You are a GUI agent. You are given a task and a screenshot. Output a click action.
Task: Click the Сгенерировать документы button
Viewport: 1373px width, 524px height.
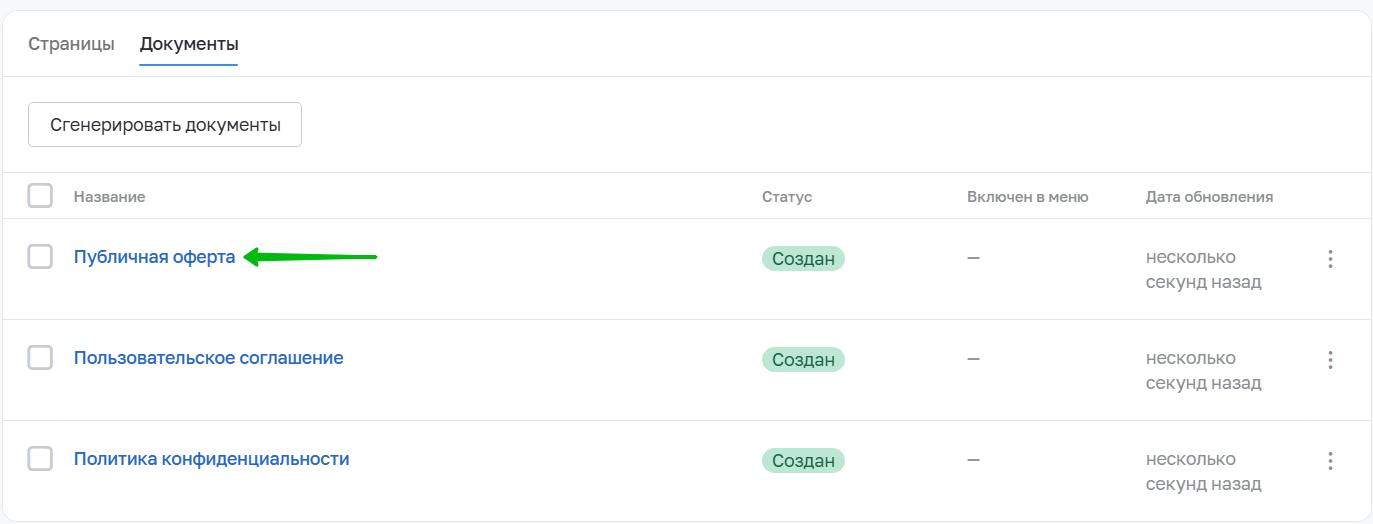(165, 125)
